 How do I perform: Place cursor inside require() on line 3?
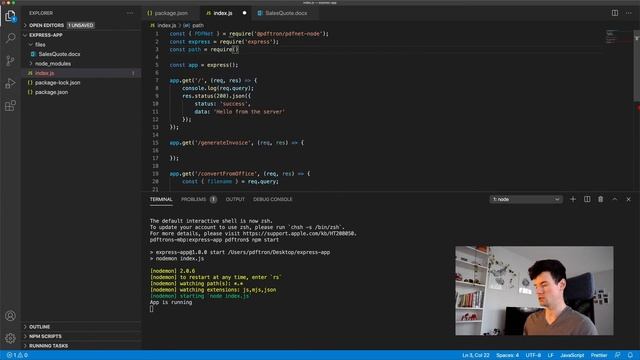(x=235, y=49)
